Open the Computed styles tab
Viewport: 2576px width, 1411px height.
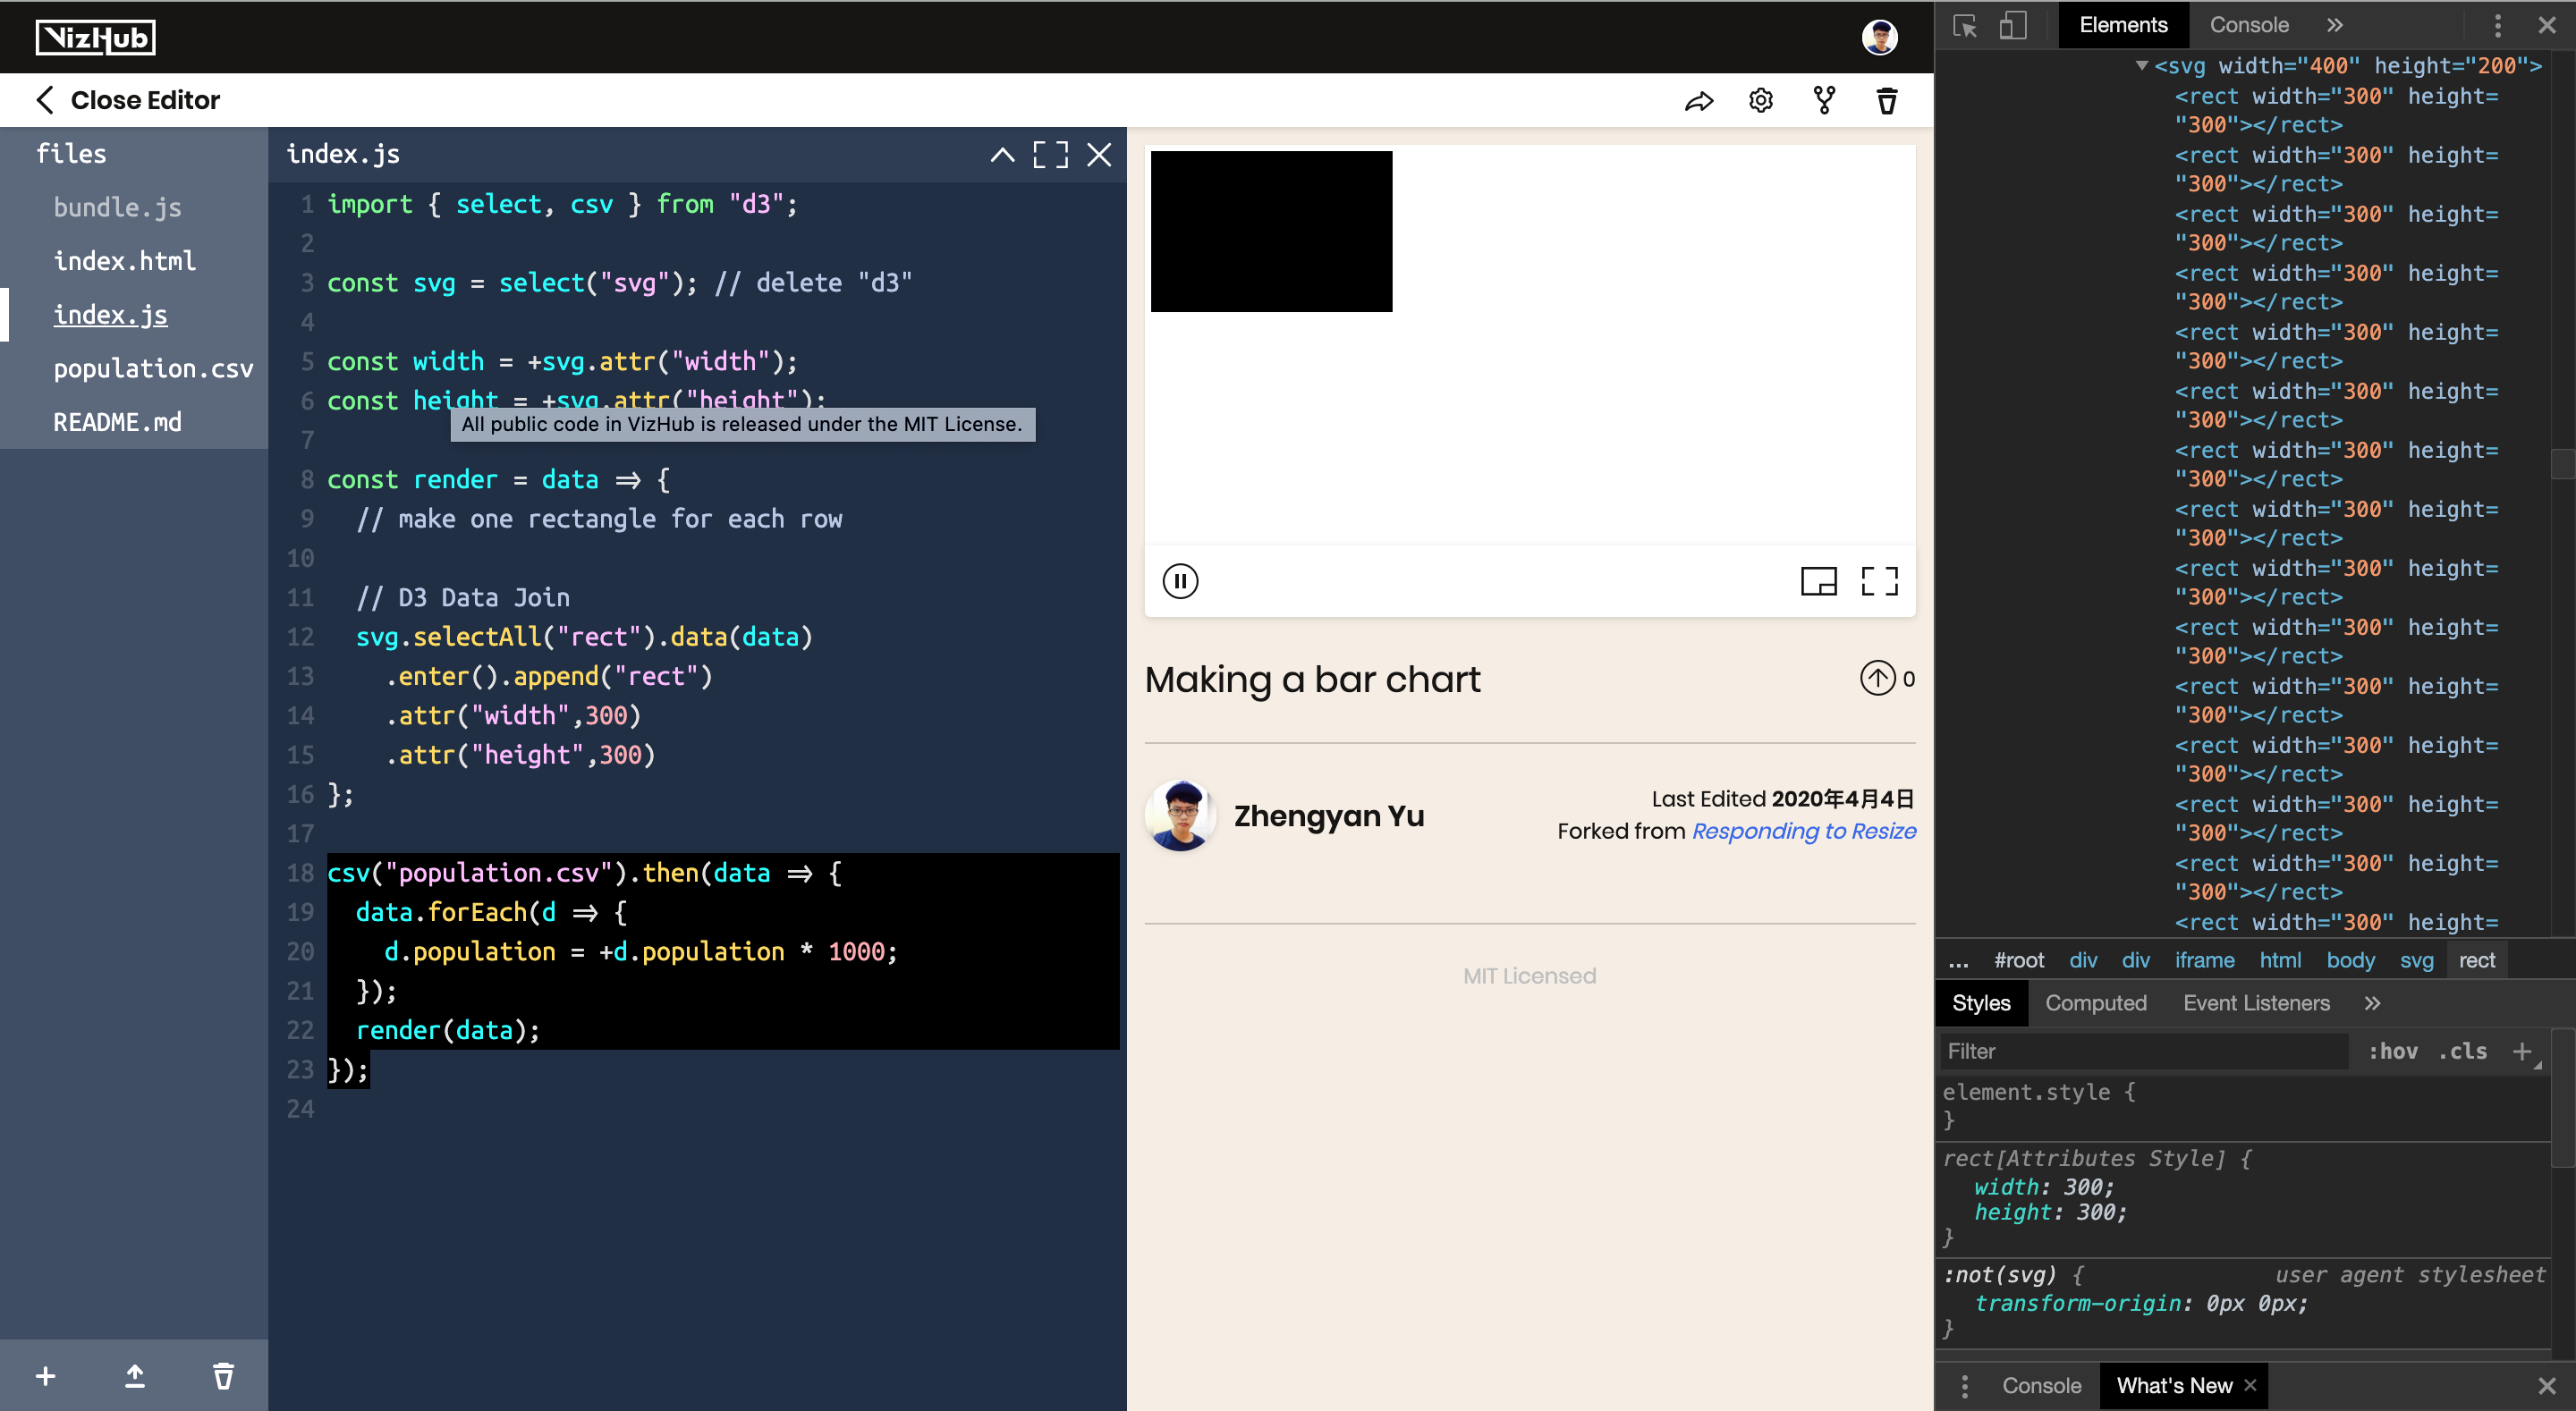(2095, 1003)
